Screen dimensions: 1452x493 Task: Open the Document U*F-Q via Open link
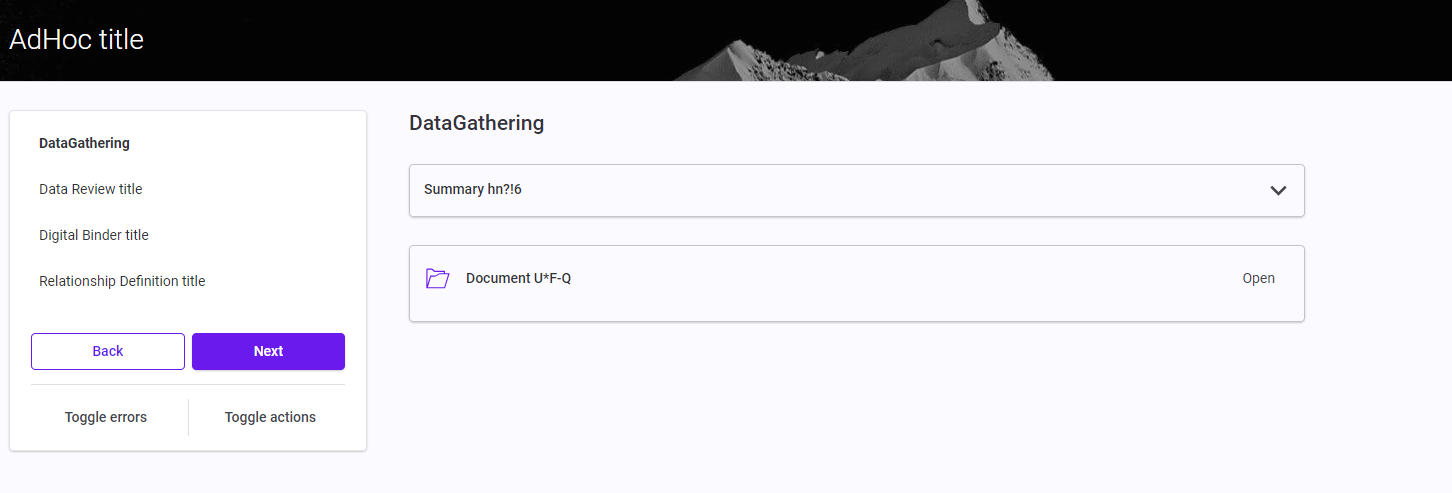(1258, 278)
